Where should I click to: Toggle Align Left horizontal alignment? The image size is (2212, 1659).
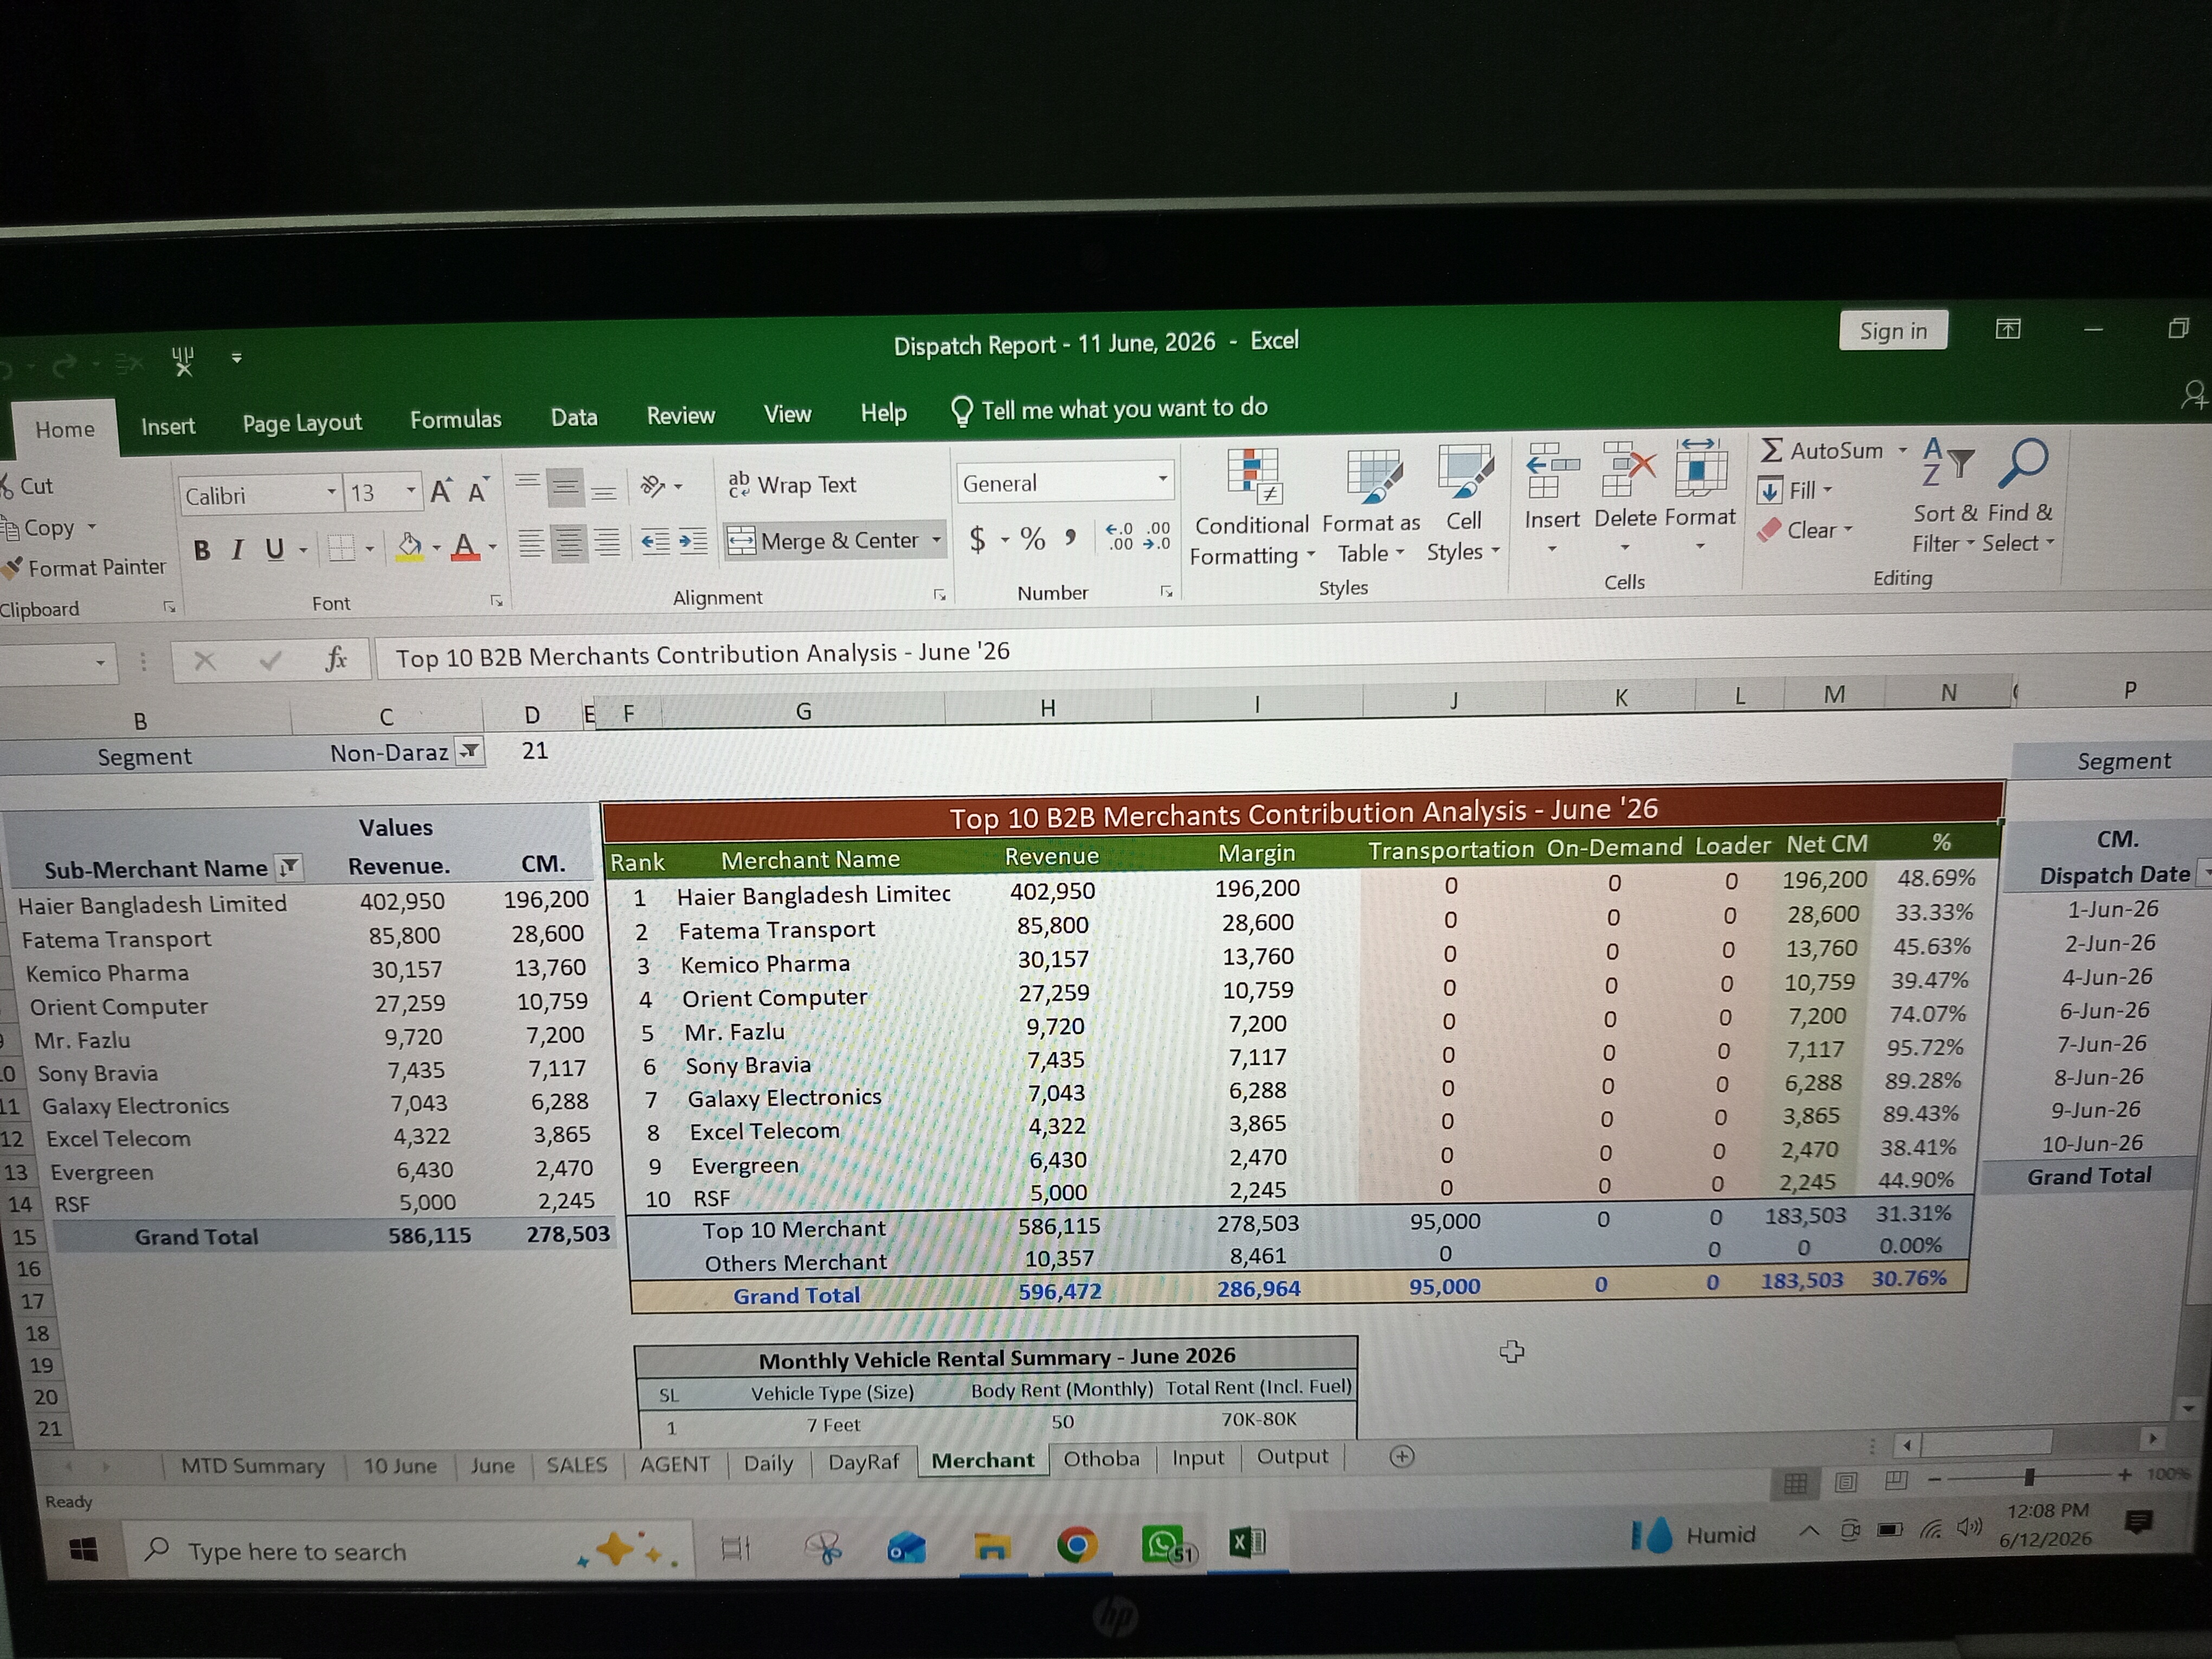tap(531, 544)
